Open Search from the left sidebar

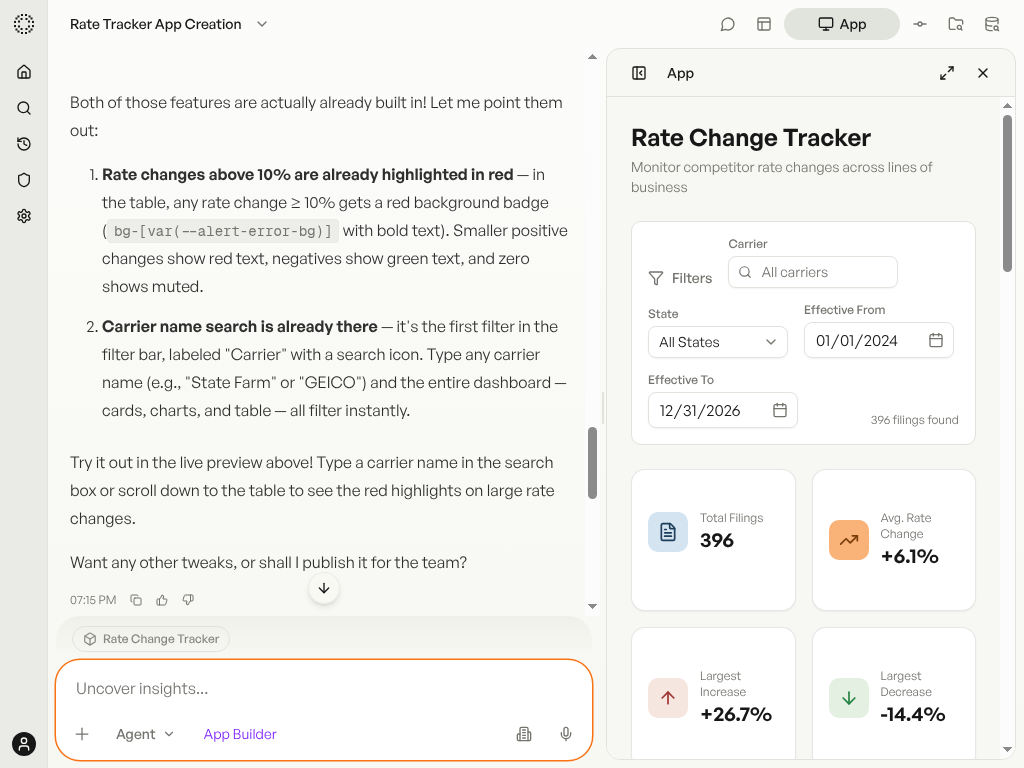tap(24, 108)
